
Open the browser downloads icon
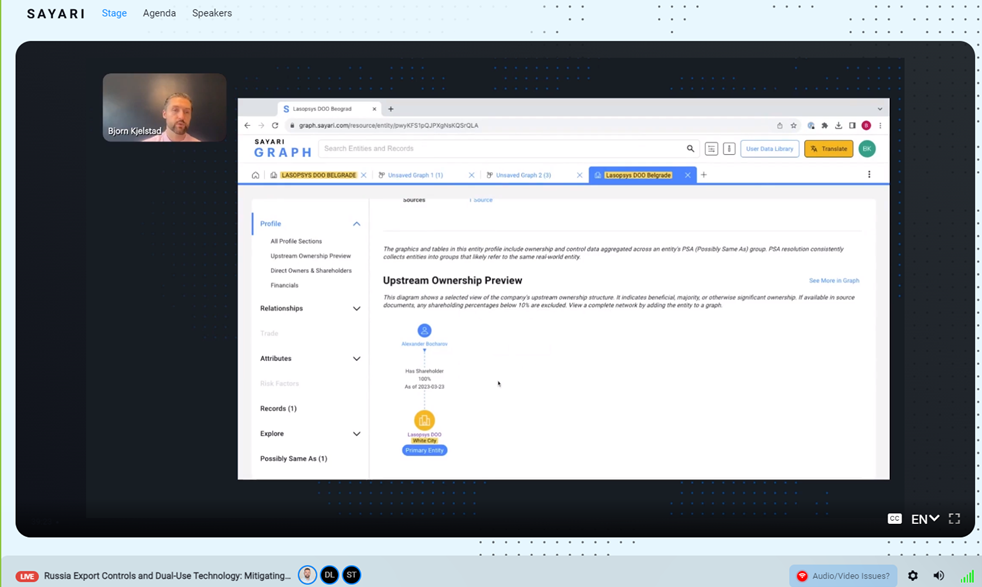pos(839,125)
